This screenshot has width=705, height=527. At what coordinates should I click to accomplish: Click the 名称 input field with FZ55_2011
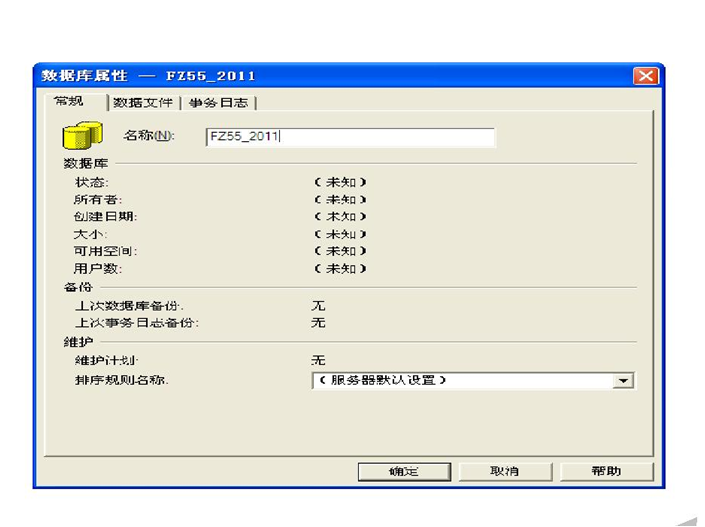tap(350, 137)
